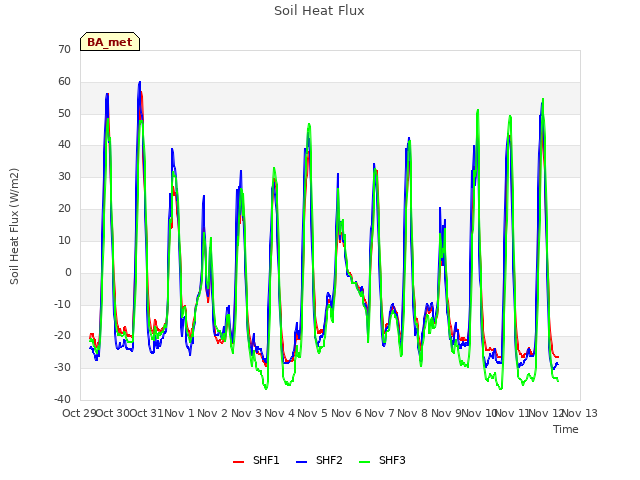Click the 30 y-axis tick label
Image resolution: width=640 pixels, height=480 pixels.
click(64, 176)
